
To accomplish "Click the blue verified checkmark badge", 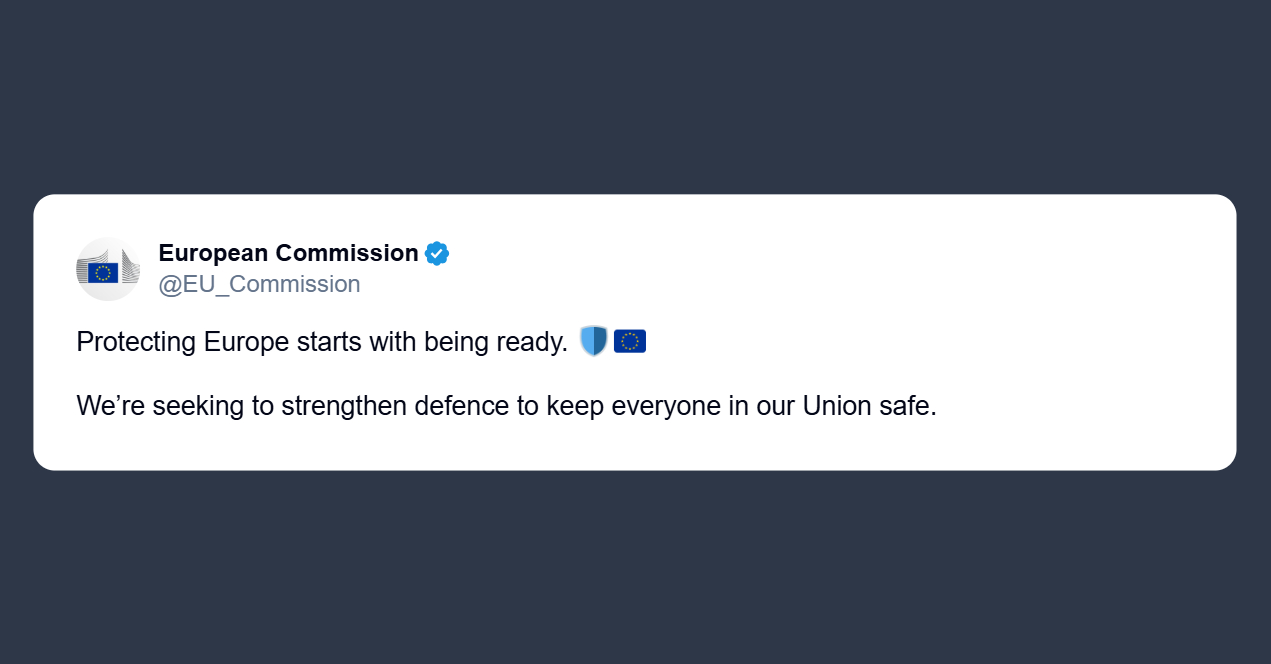I will [x=437, y=254].
